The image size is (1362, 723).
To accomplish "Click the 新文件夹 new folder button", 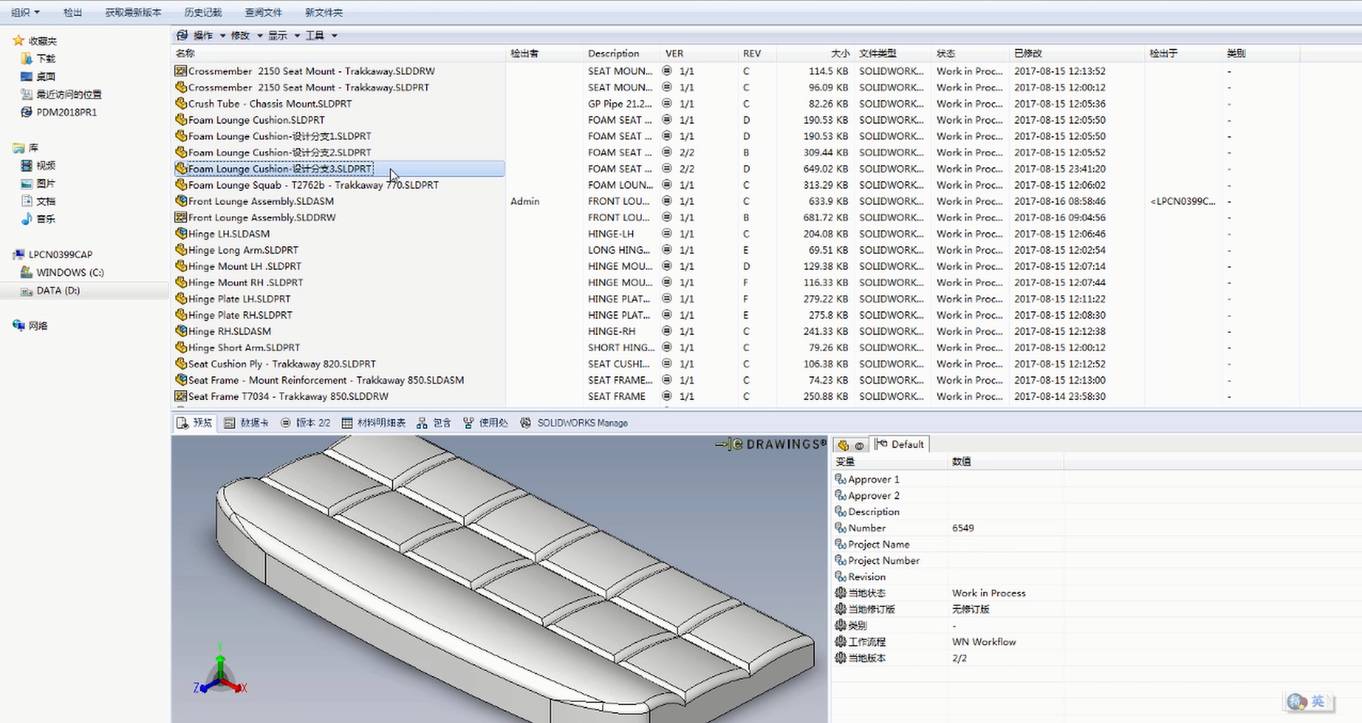I will click(324, 12).
